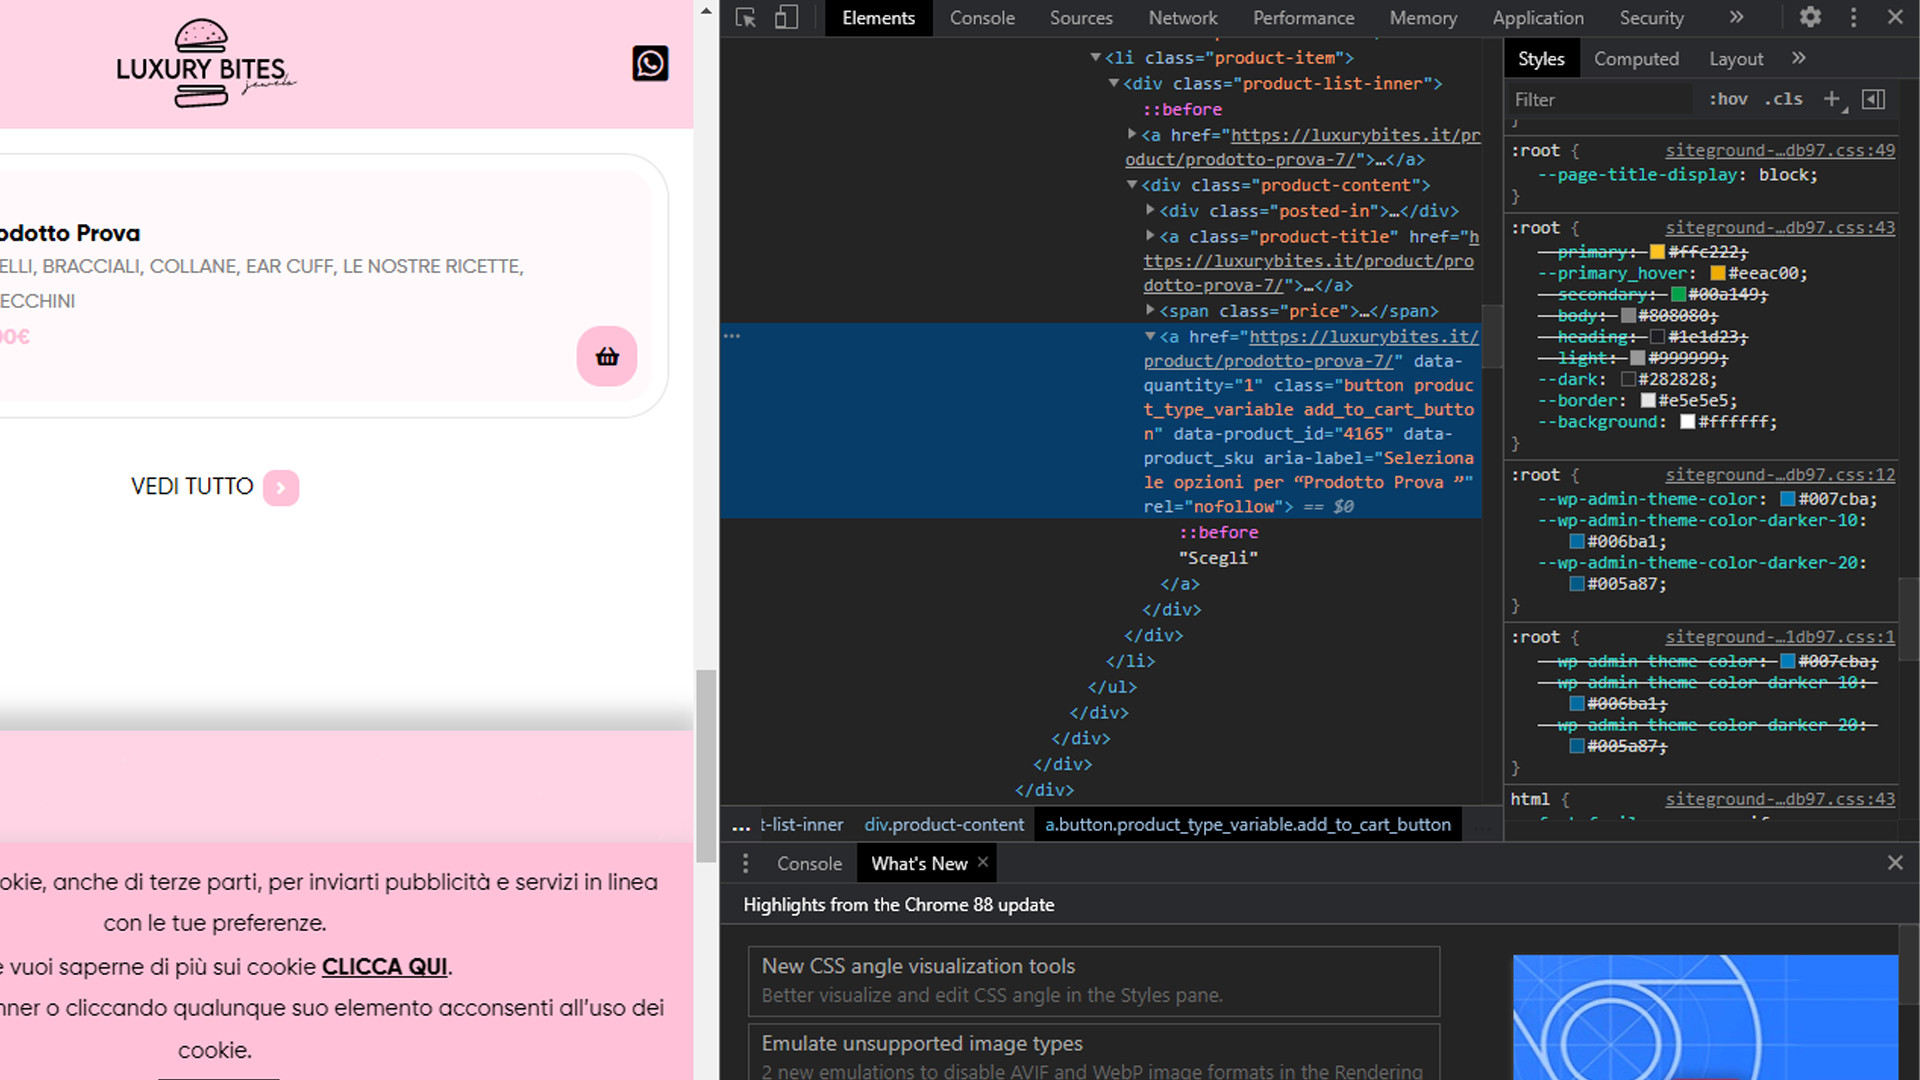Collapse the li product-item node
The image size is (1920, 1080).
pyautogui.click(x=1096, y=58)
